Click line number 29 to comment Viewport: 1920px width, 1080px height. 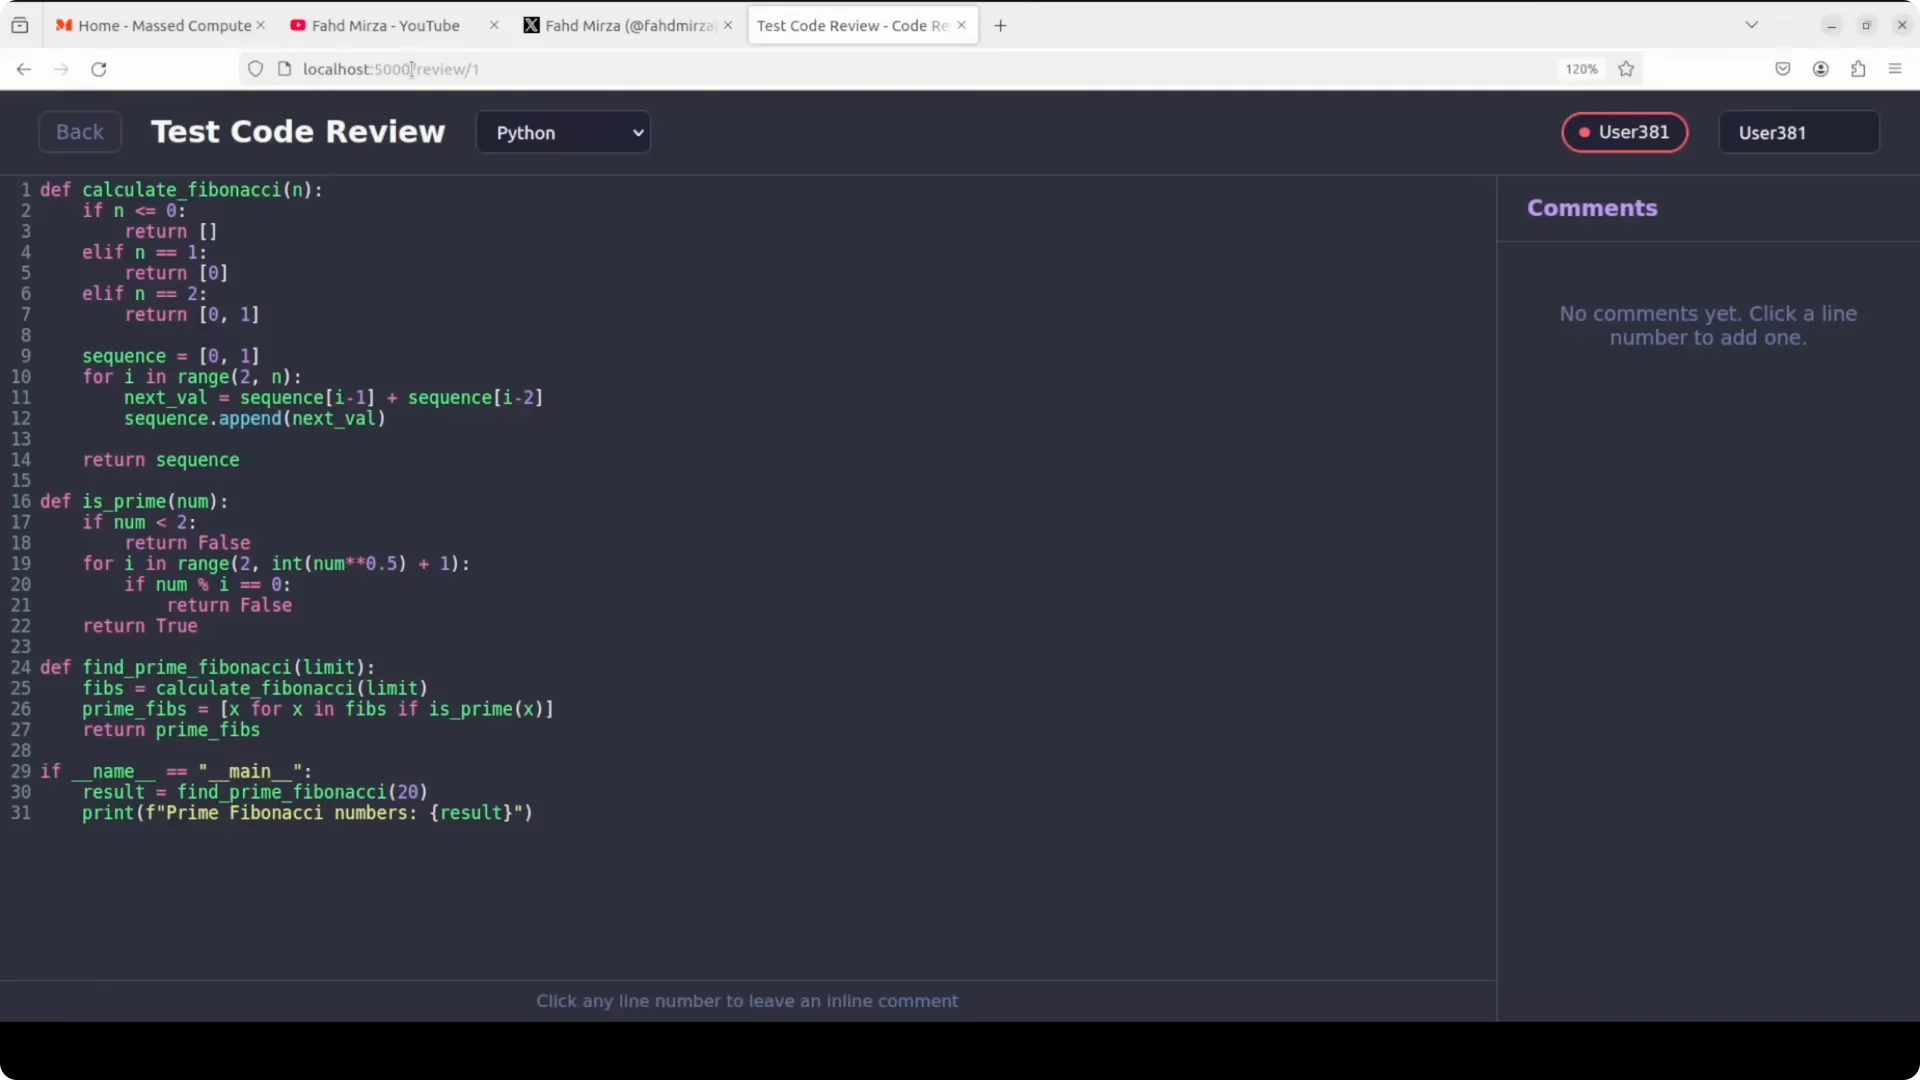(x=21, y=772)
